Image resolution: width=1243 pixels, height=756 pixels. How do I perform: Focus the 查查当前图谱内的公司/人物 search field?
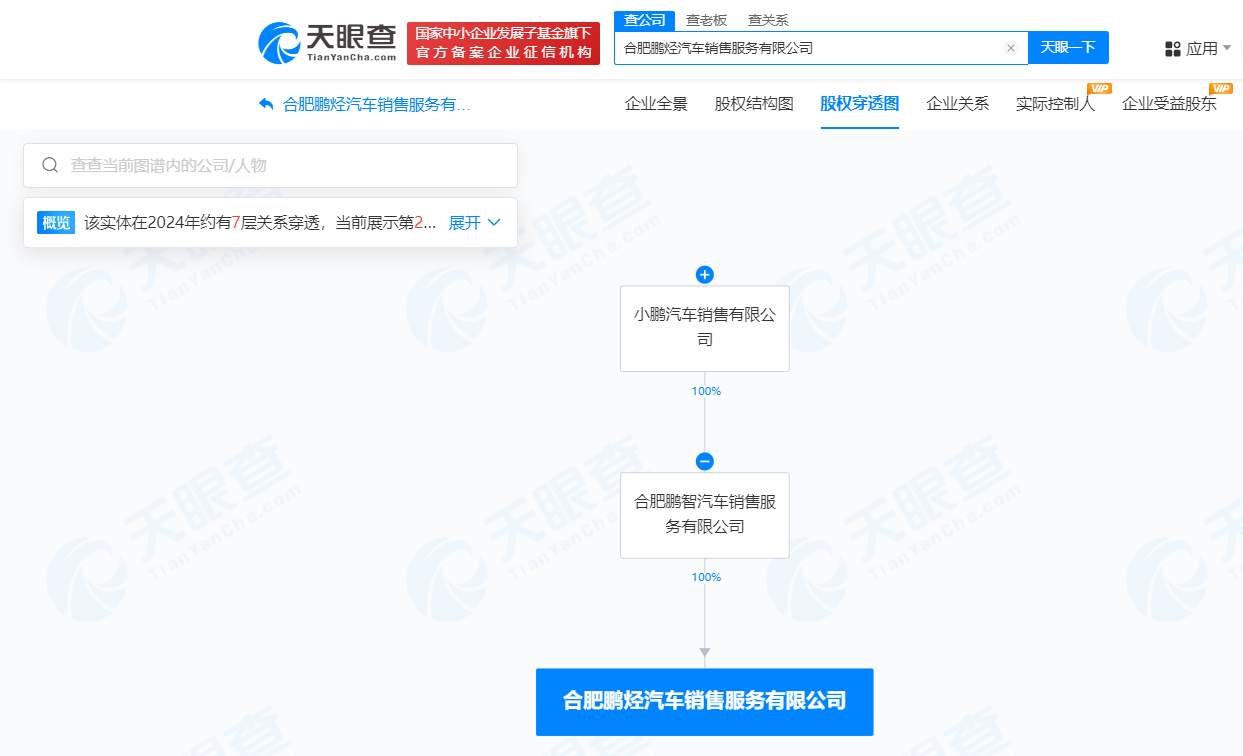click(x=270, y=165)
